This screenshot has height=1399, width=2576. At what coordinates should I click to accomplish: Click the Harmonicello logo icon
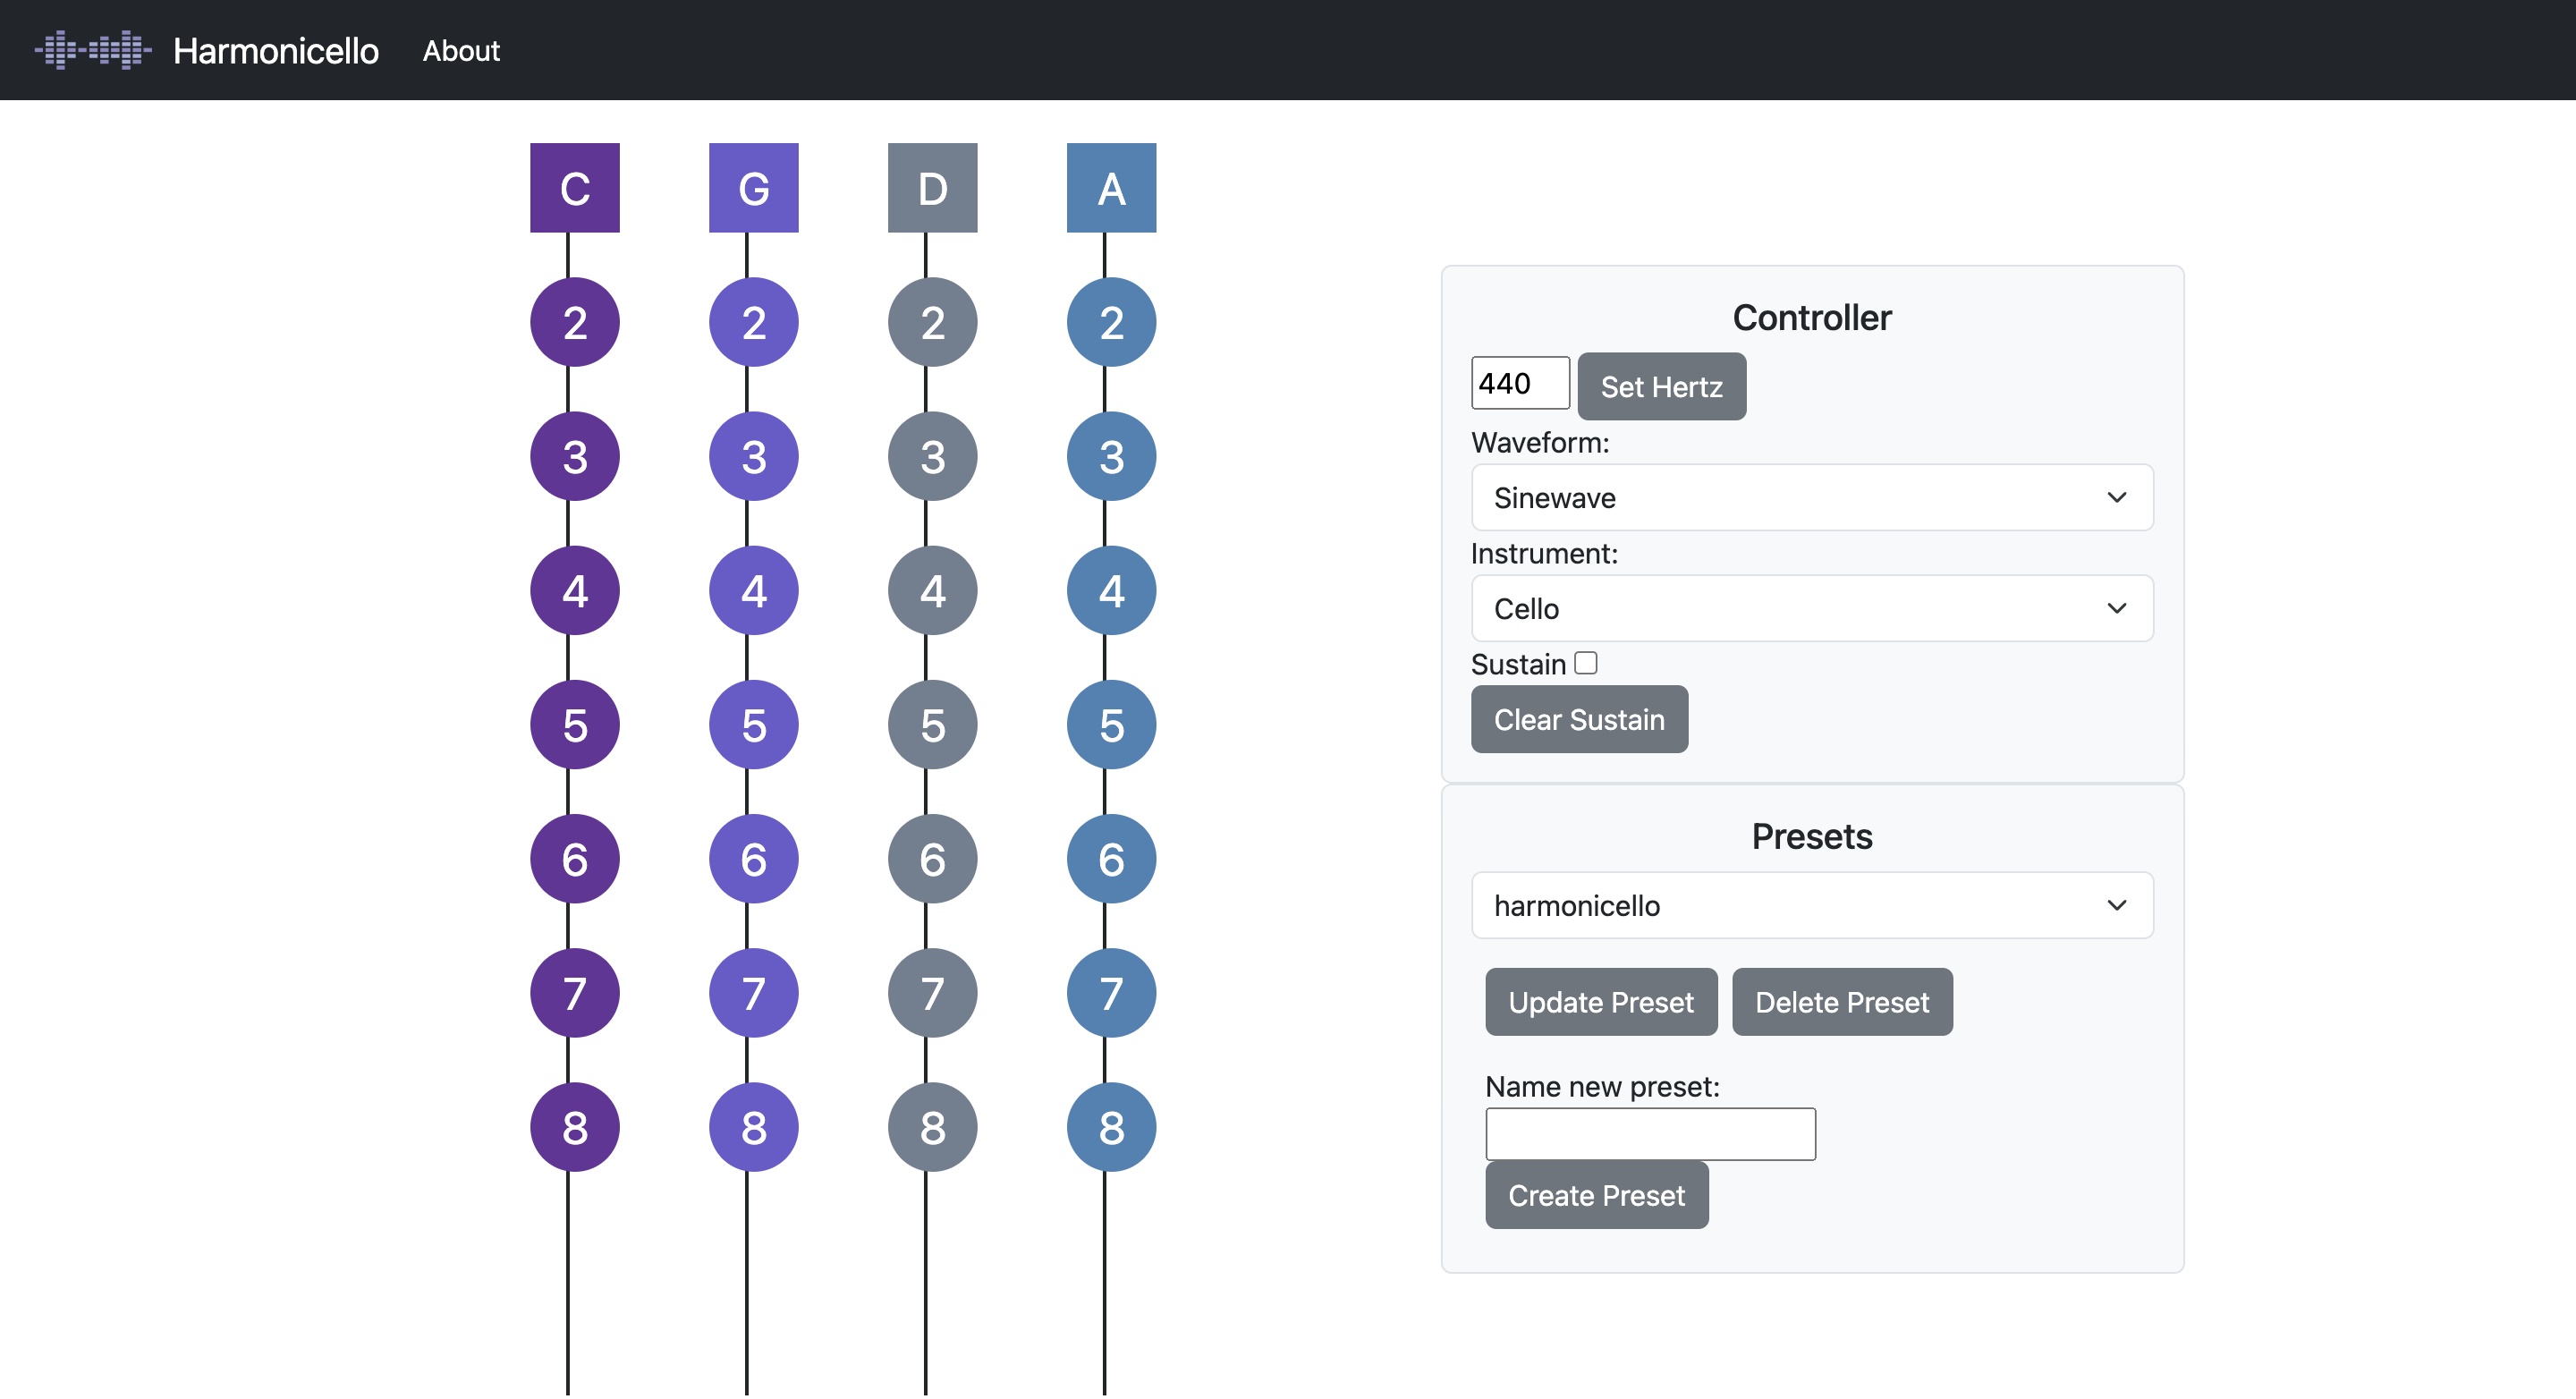pos(91,49)
